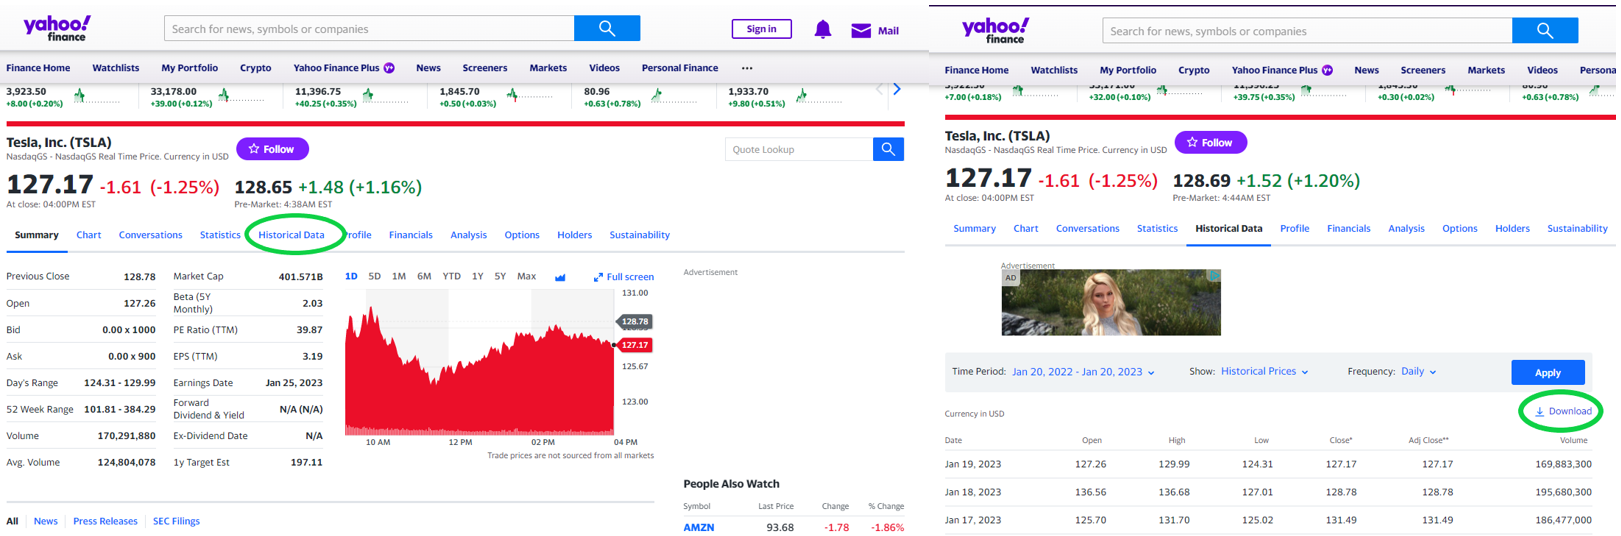The image size is (1621, 536).
Task: Open the Summary tab in right window
Action: pyautogui.click(x=974, y=228)
